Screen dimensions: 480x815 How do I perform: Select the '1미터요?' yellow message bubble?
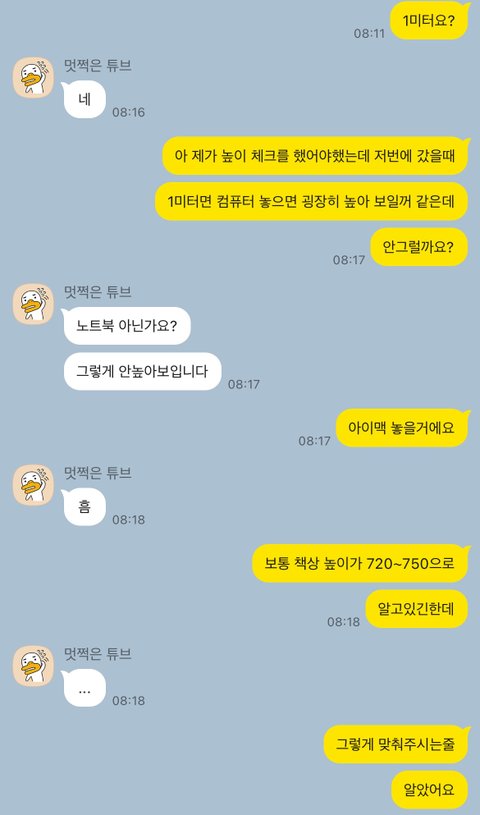[430, 21]
